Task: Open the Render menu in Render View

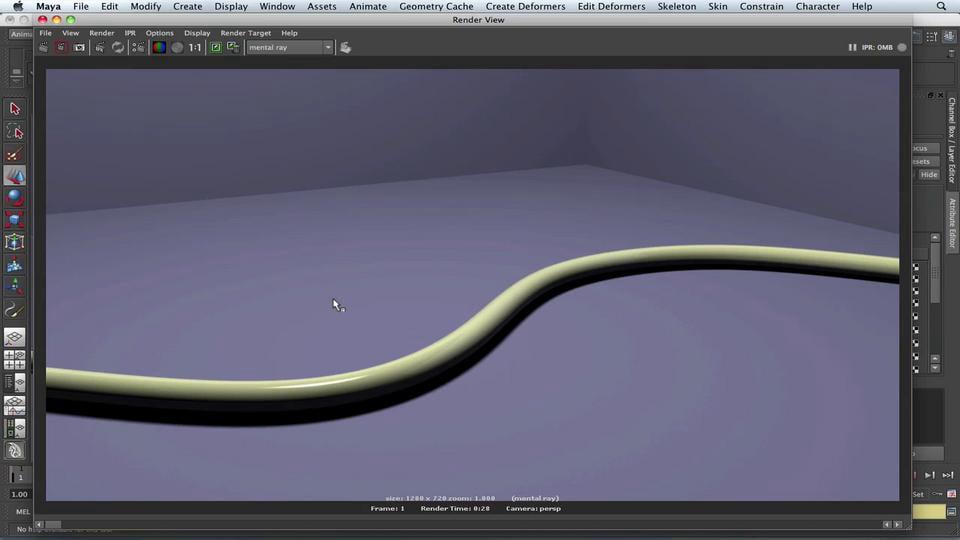Action: [x=102, y=33]
